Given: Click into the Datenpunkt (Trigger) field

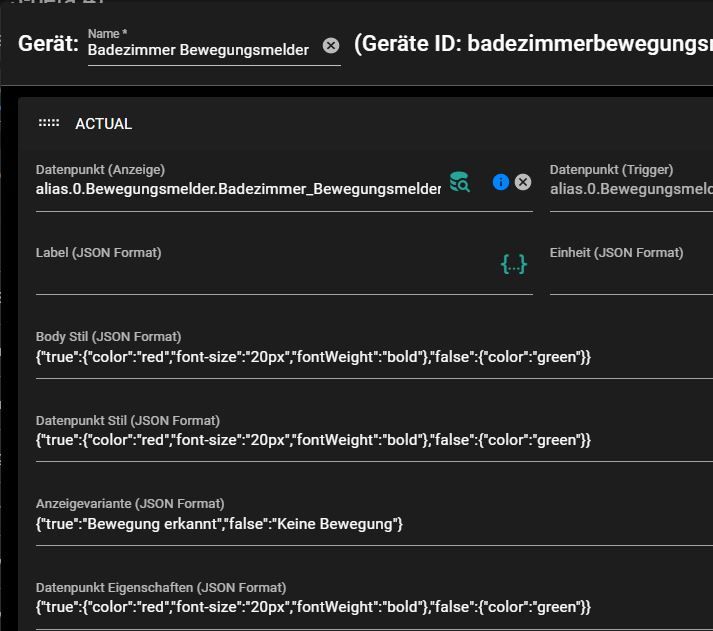Looking at the screenshot, I should click(x=630, y=188).
